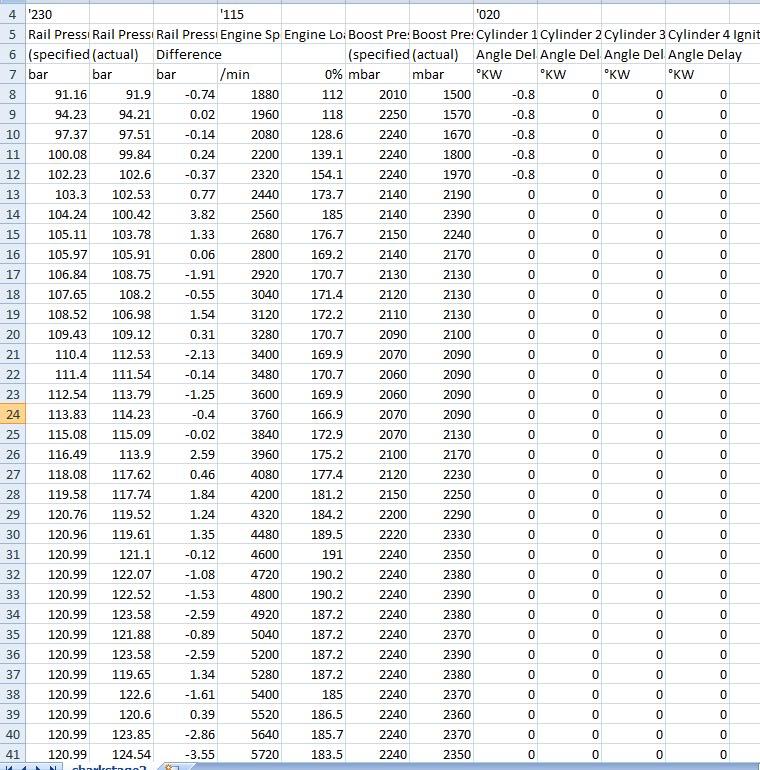Image resolution: width=760 pixels, height=770 pixels.
Task: Select boost specified cell 2010
Action: coord(378,94)
